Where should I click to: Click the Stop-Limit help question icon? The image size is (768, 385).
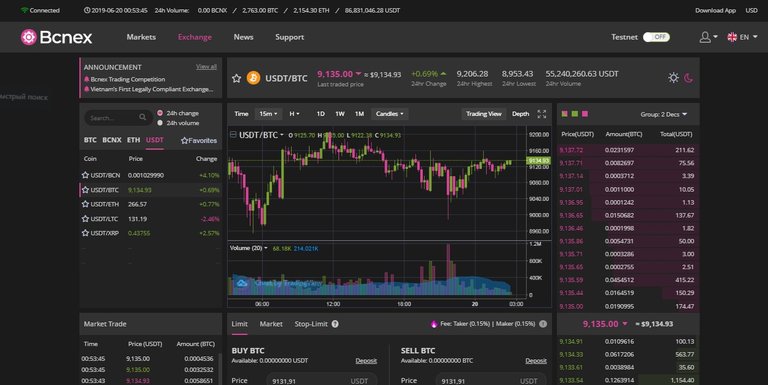335,324
